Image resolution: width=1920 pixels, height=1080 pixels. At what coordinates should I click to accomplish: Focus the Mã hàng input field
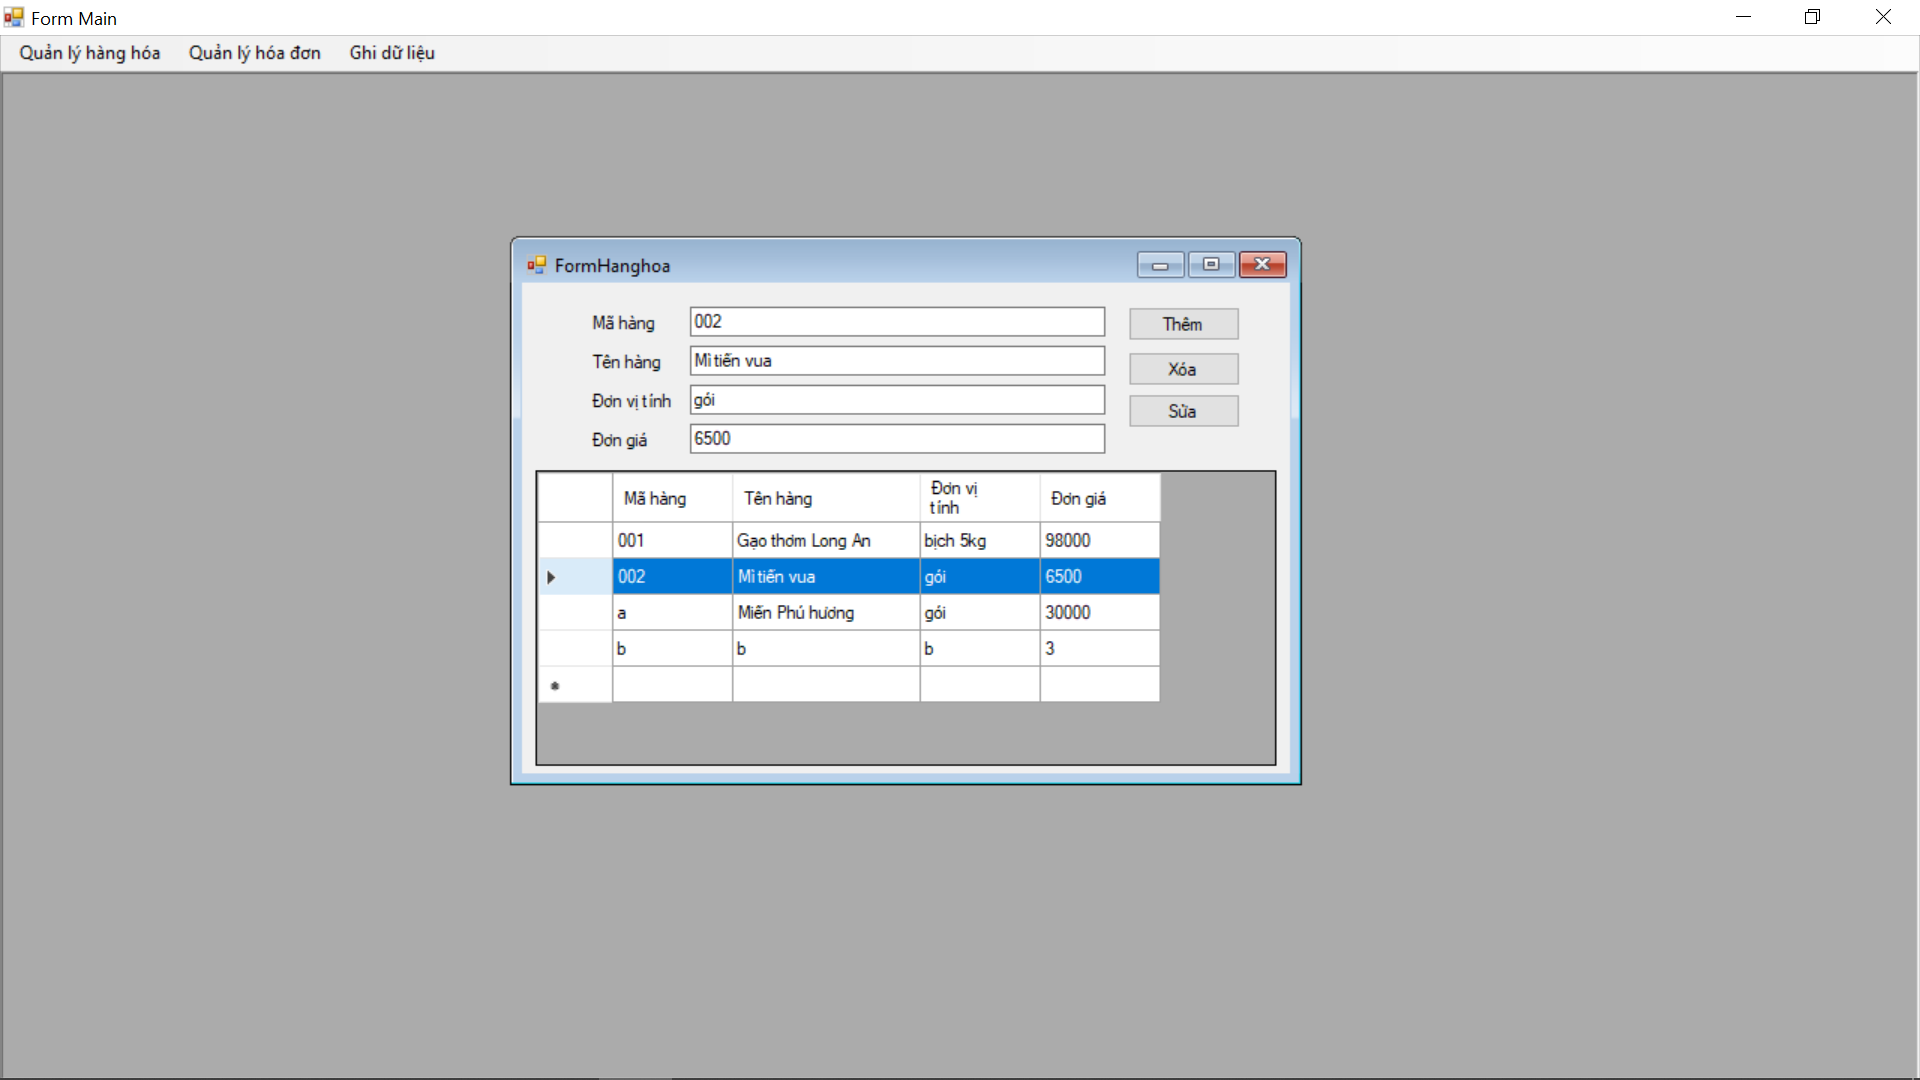(x=897, y=322)
